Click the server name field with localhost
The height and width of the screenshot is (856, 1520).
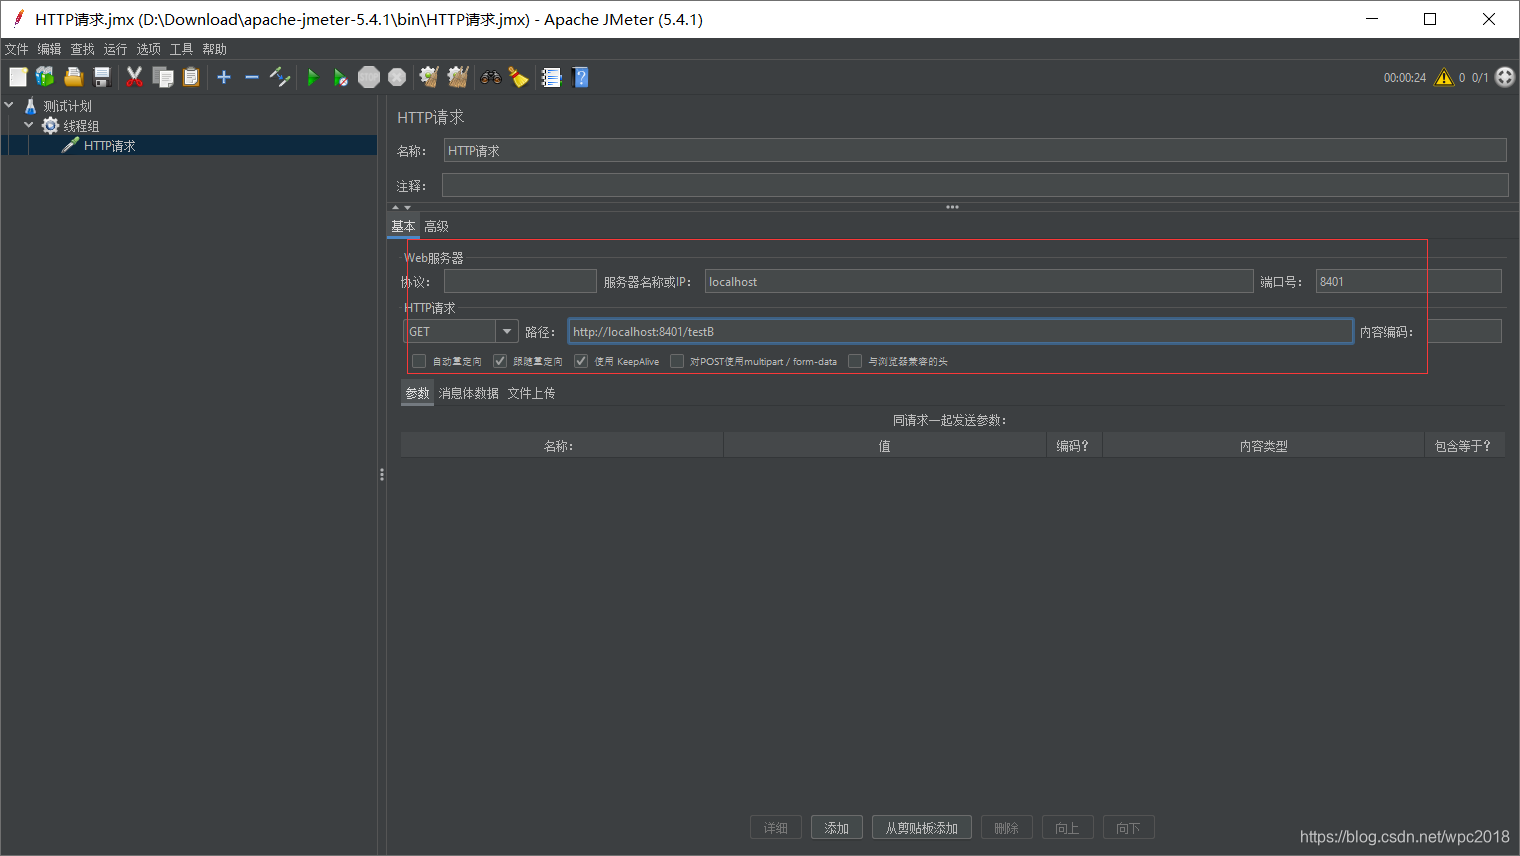(979, 281)
